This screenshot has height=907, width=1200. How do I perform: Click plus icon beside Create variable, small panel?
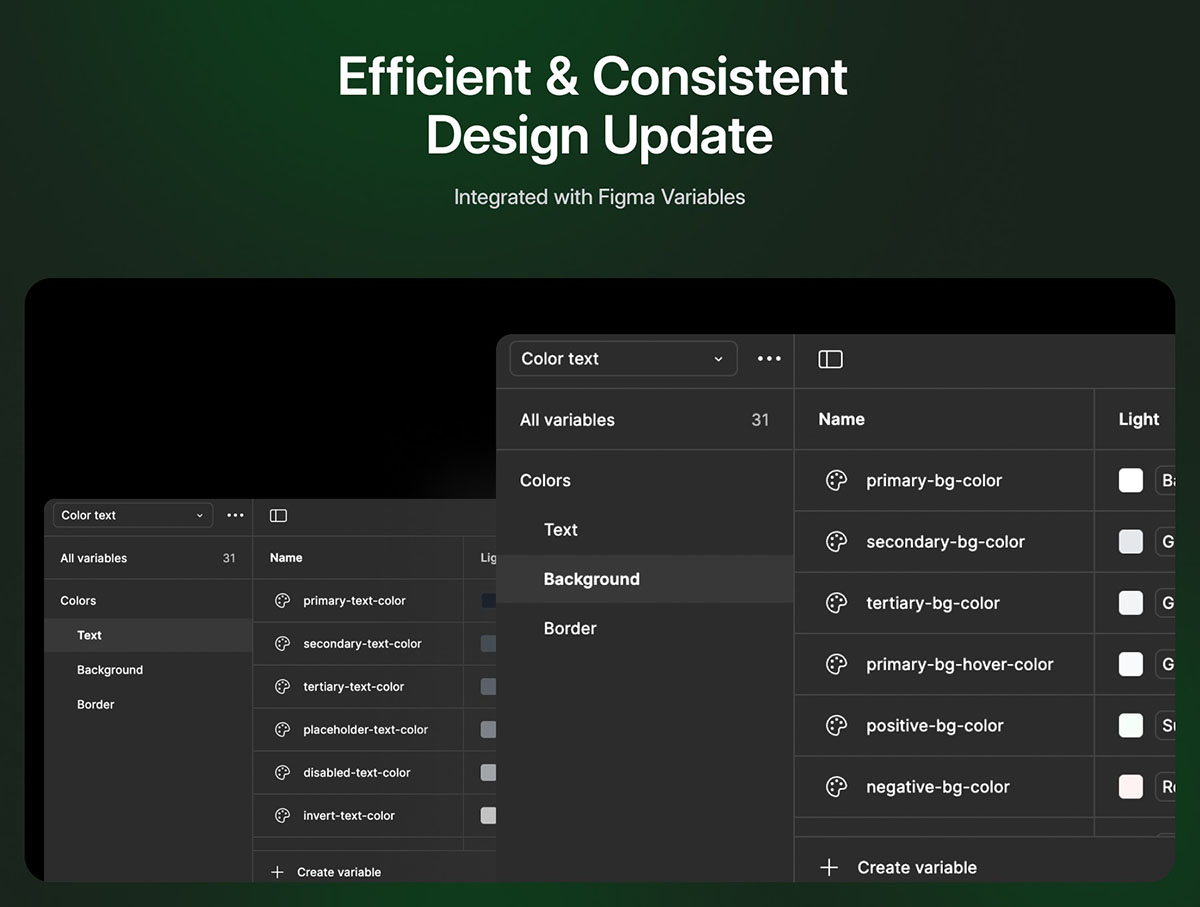click(x=278, y=872)
